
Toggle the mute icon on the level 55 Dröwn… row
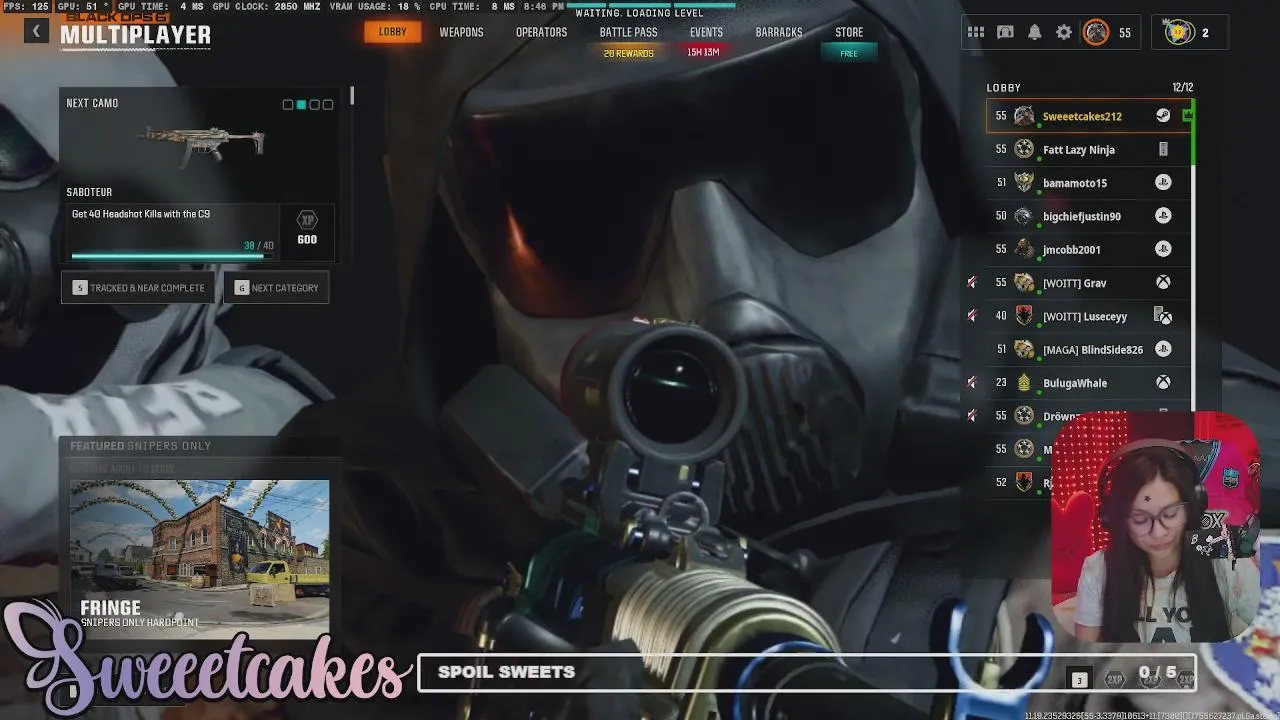click(x=971, y=416)
